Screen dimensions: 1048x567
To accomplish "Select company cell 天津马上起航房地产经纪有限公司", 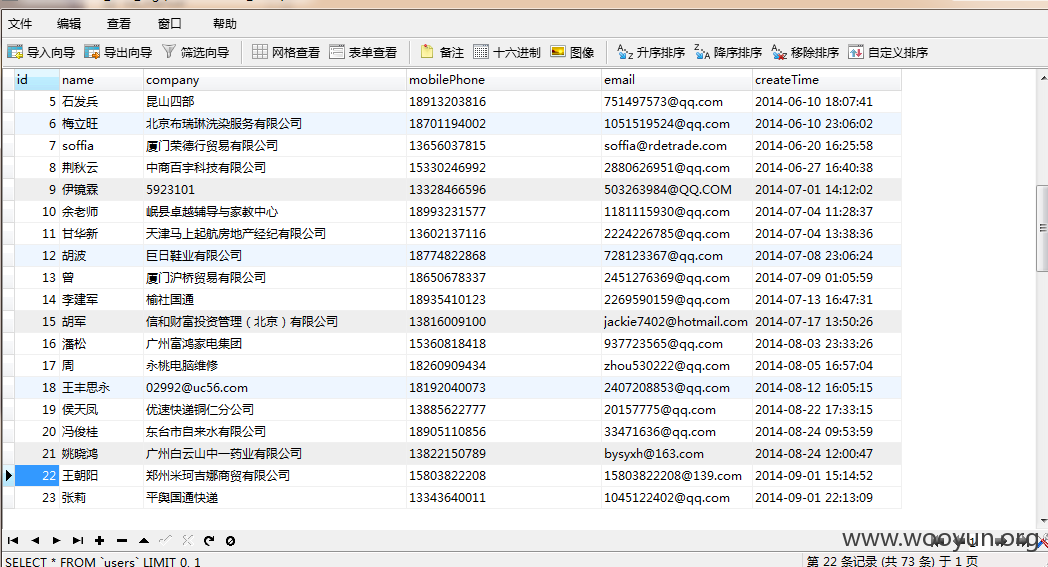I will [275, 234].
